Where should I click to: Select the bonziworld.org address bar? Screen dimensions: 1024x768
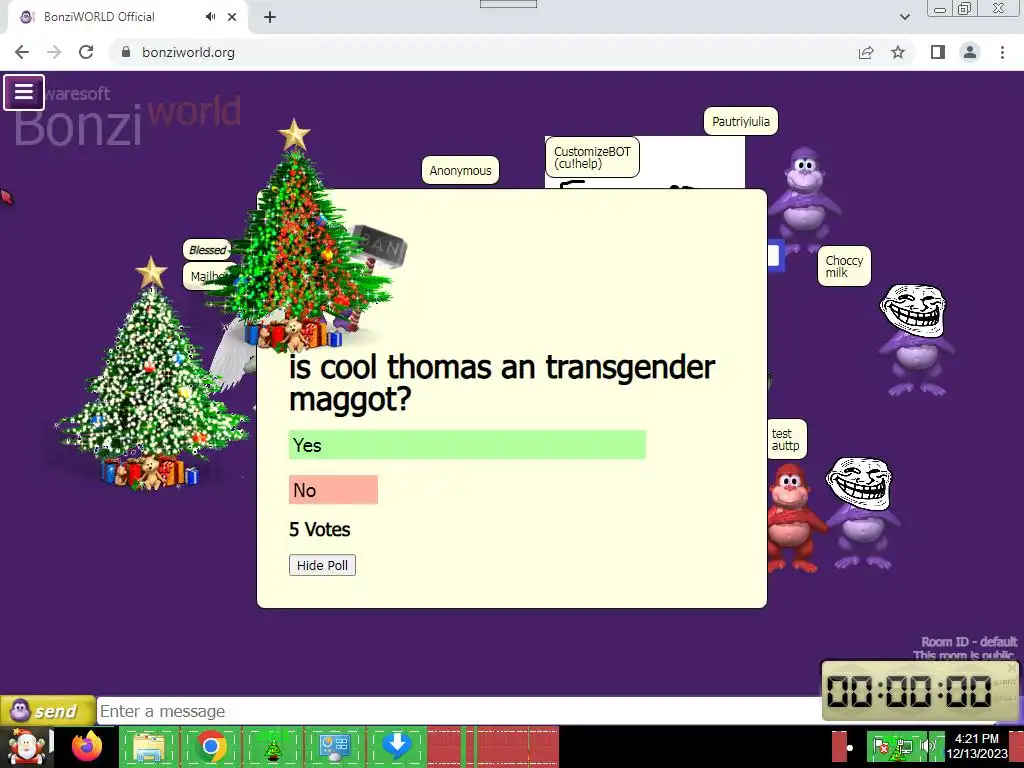click(x=483, y=52)
